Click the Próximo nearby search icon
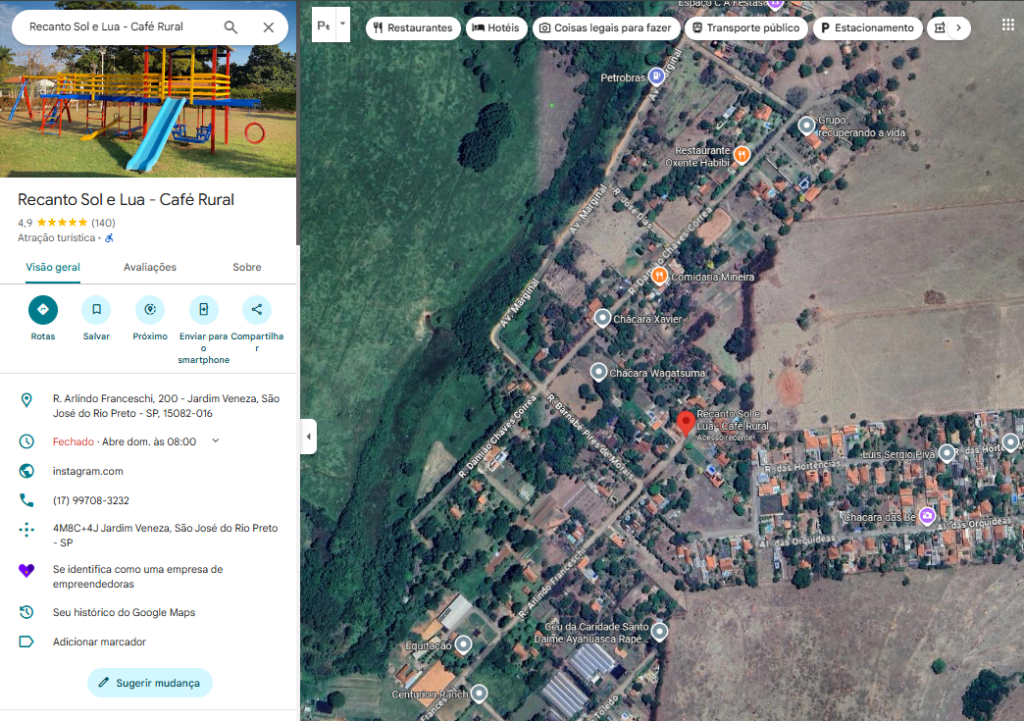 coord(149,310)
